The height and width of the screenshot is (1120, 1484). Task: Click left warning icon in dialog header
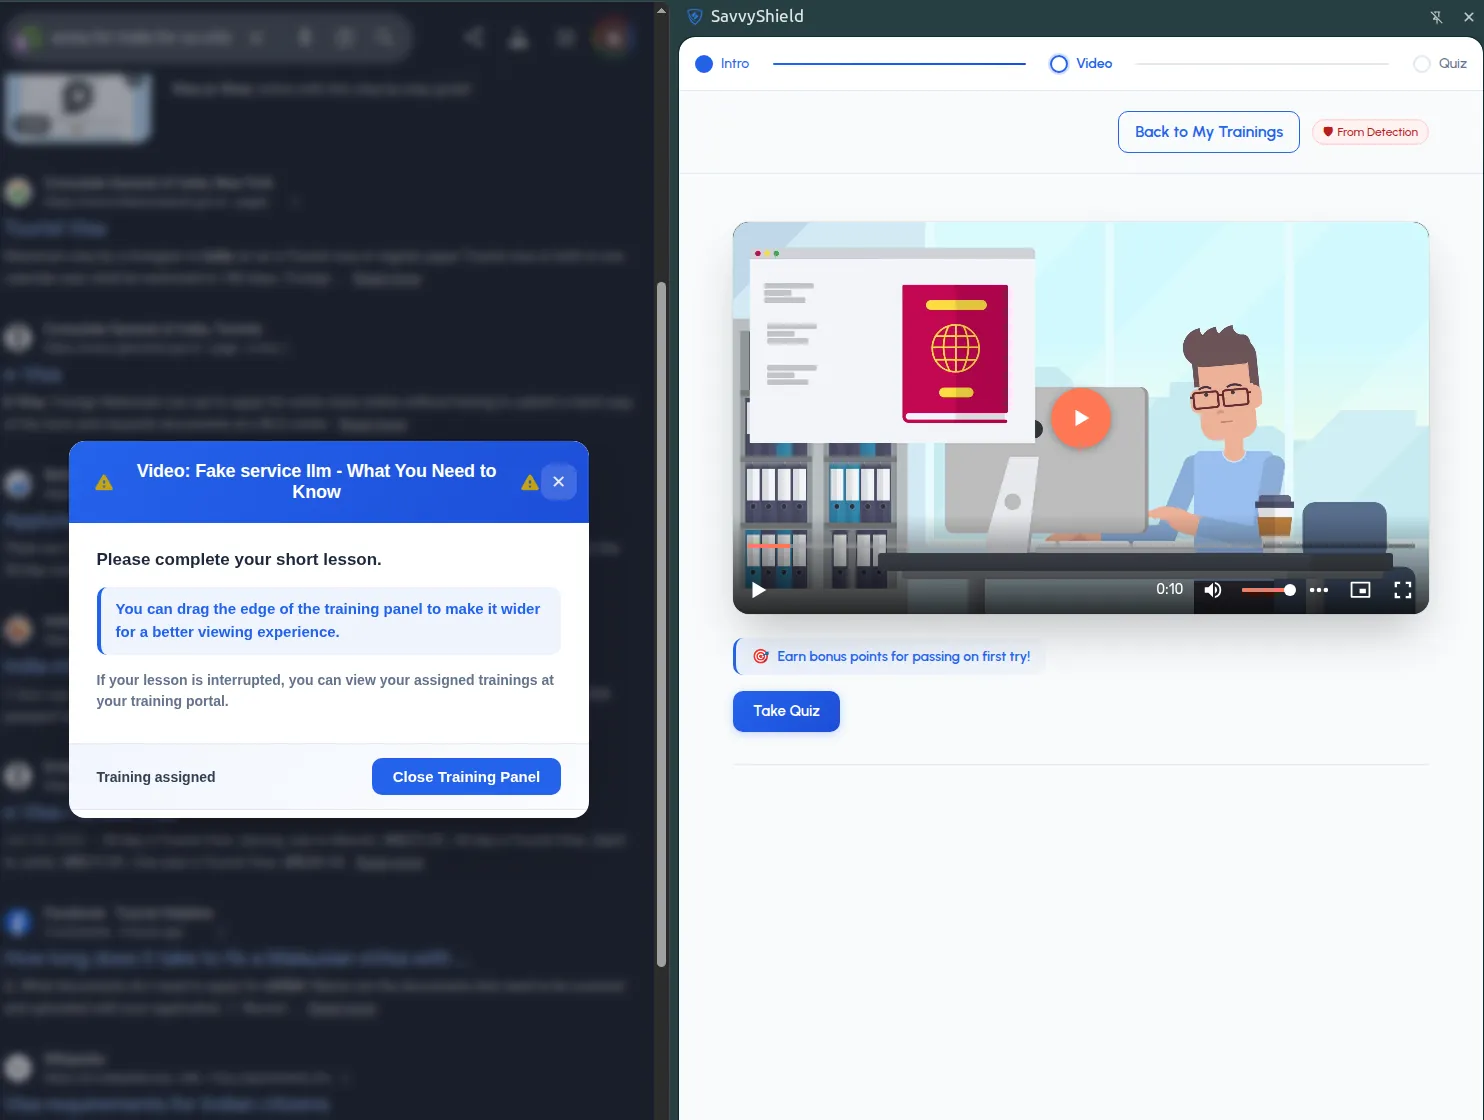(104, 483)
